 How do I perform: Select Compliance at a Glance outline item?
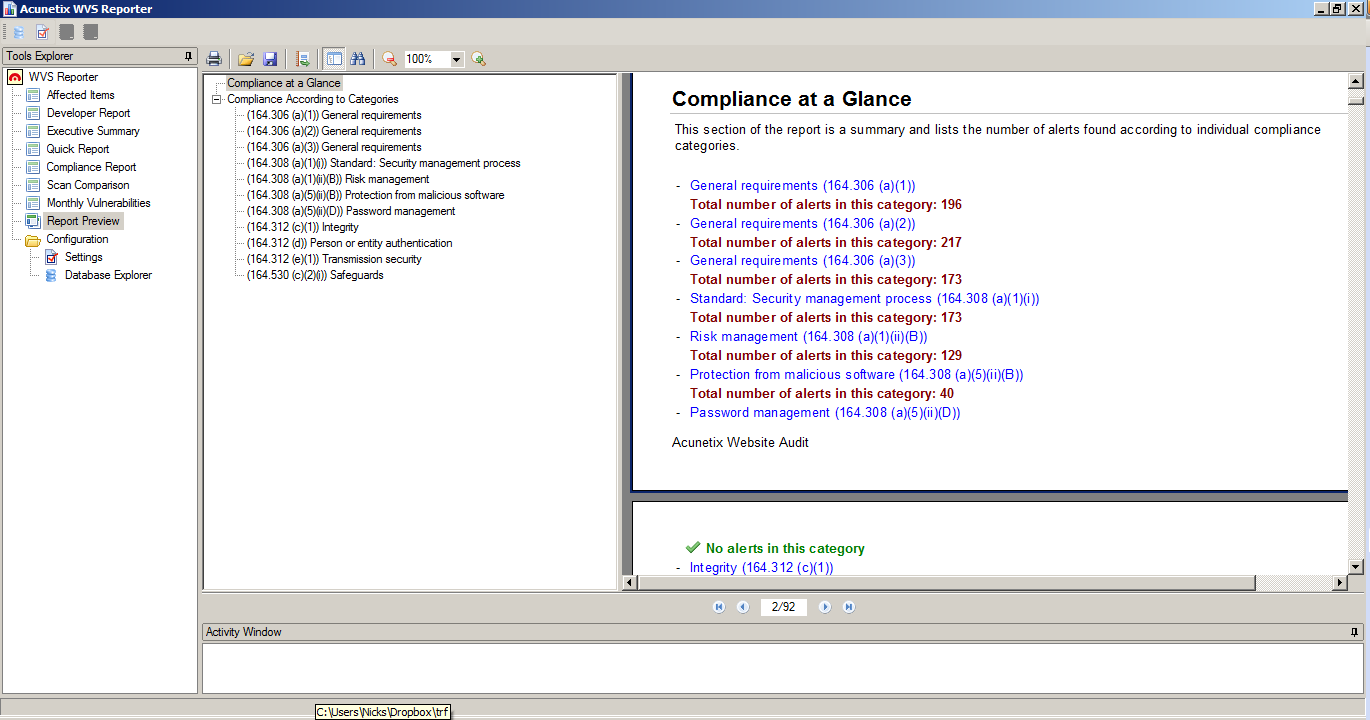(284, 83)
